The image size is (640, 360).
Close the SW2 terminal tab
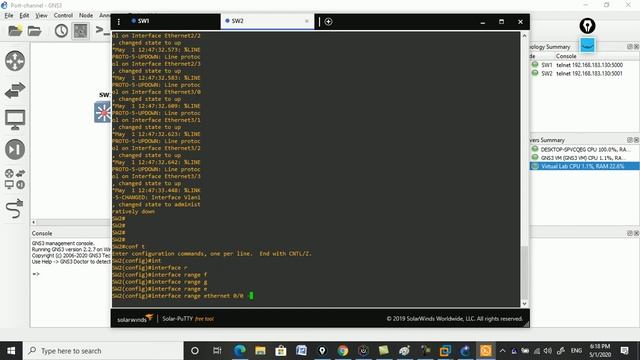[x=307, y=21]
